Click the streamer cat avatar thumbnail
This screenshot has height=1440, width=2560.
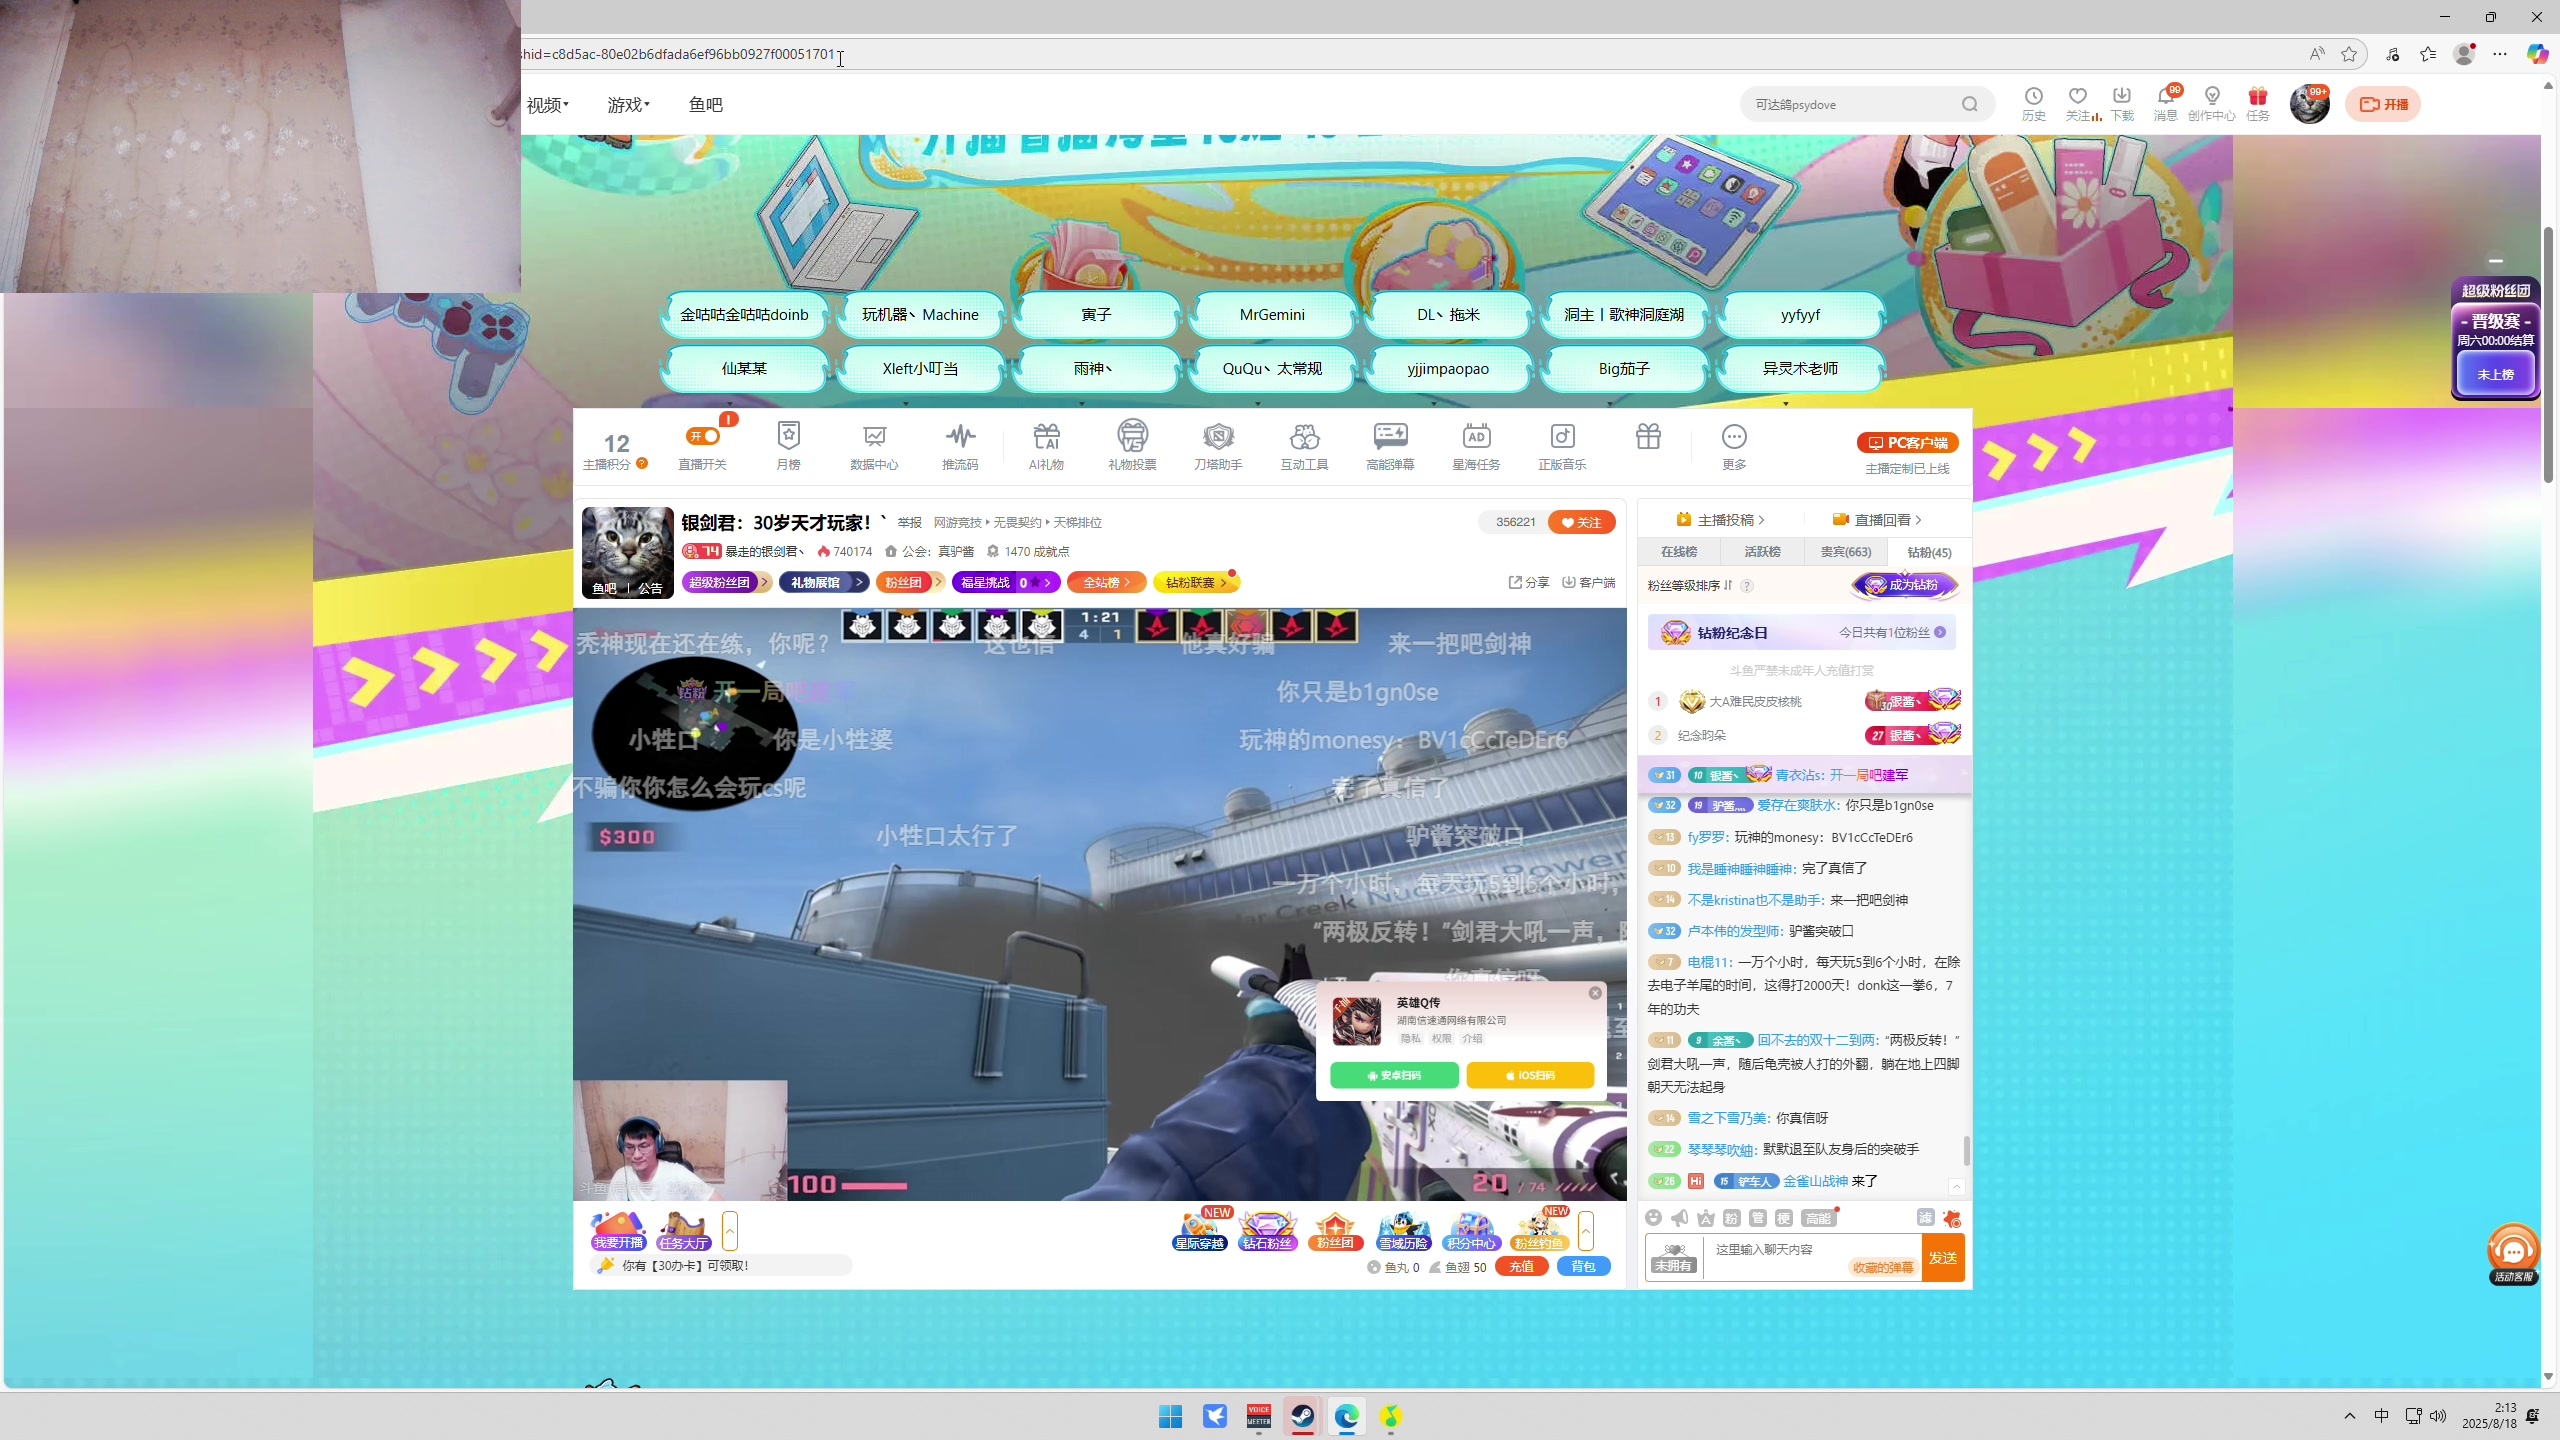tap(627, 553)
